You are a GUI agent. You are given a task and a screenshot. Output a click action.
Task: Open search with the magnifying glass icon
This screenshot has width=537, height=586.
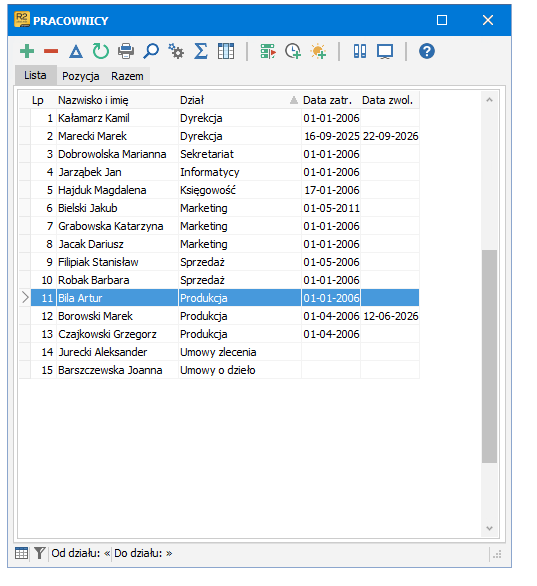click(151, 51)
